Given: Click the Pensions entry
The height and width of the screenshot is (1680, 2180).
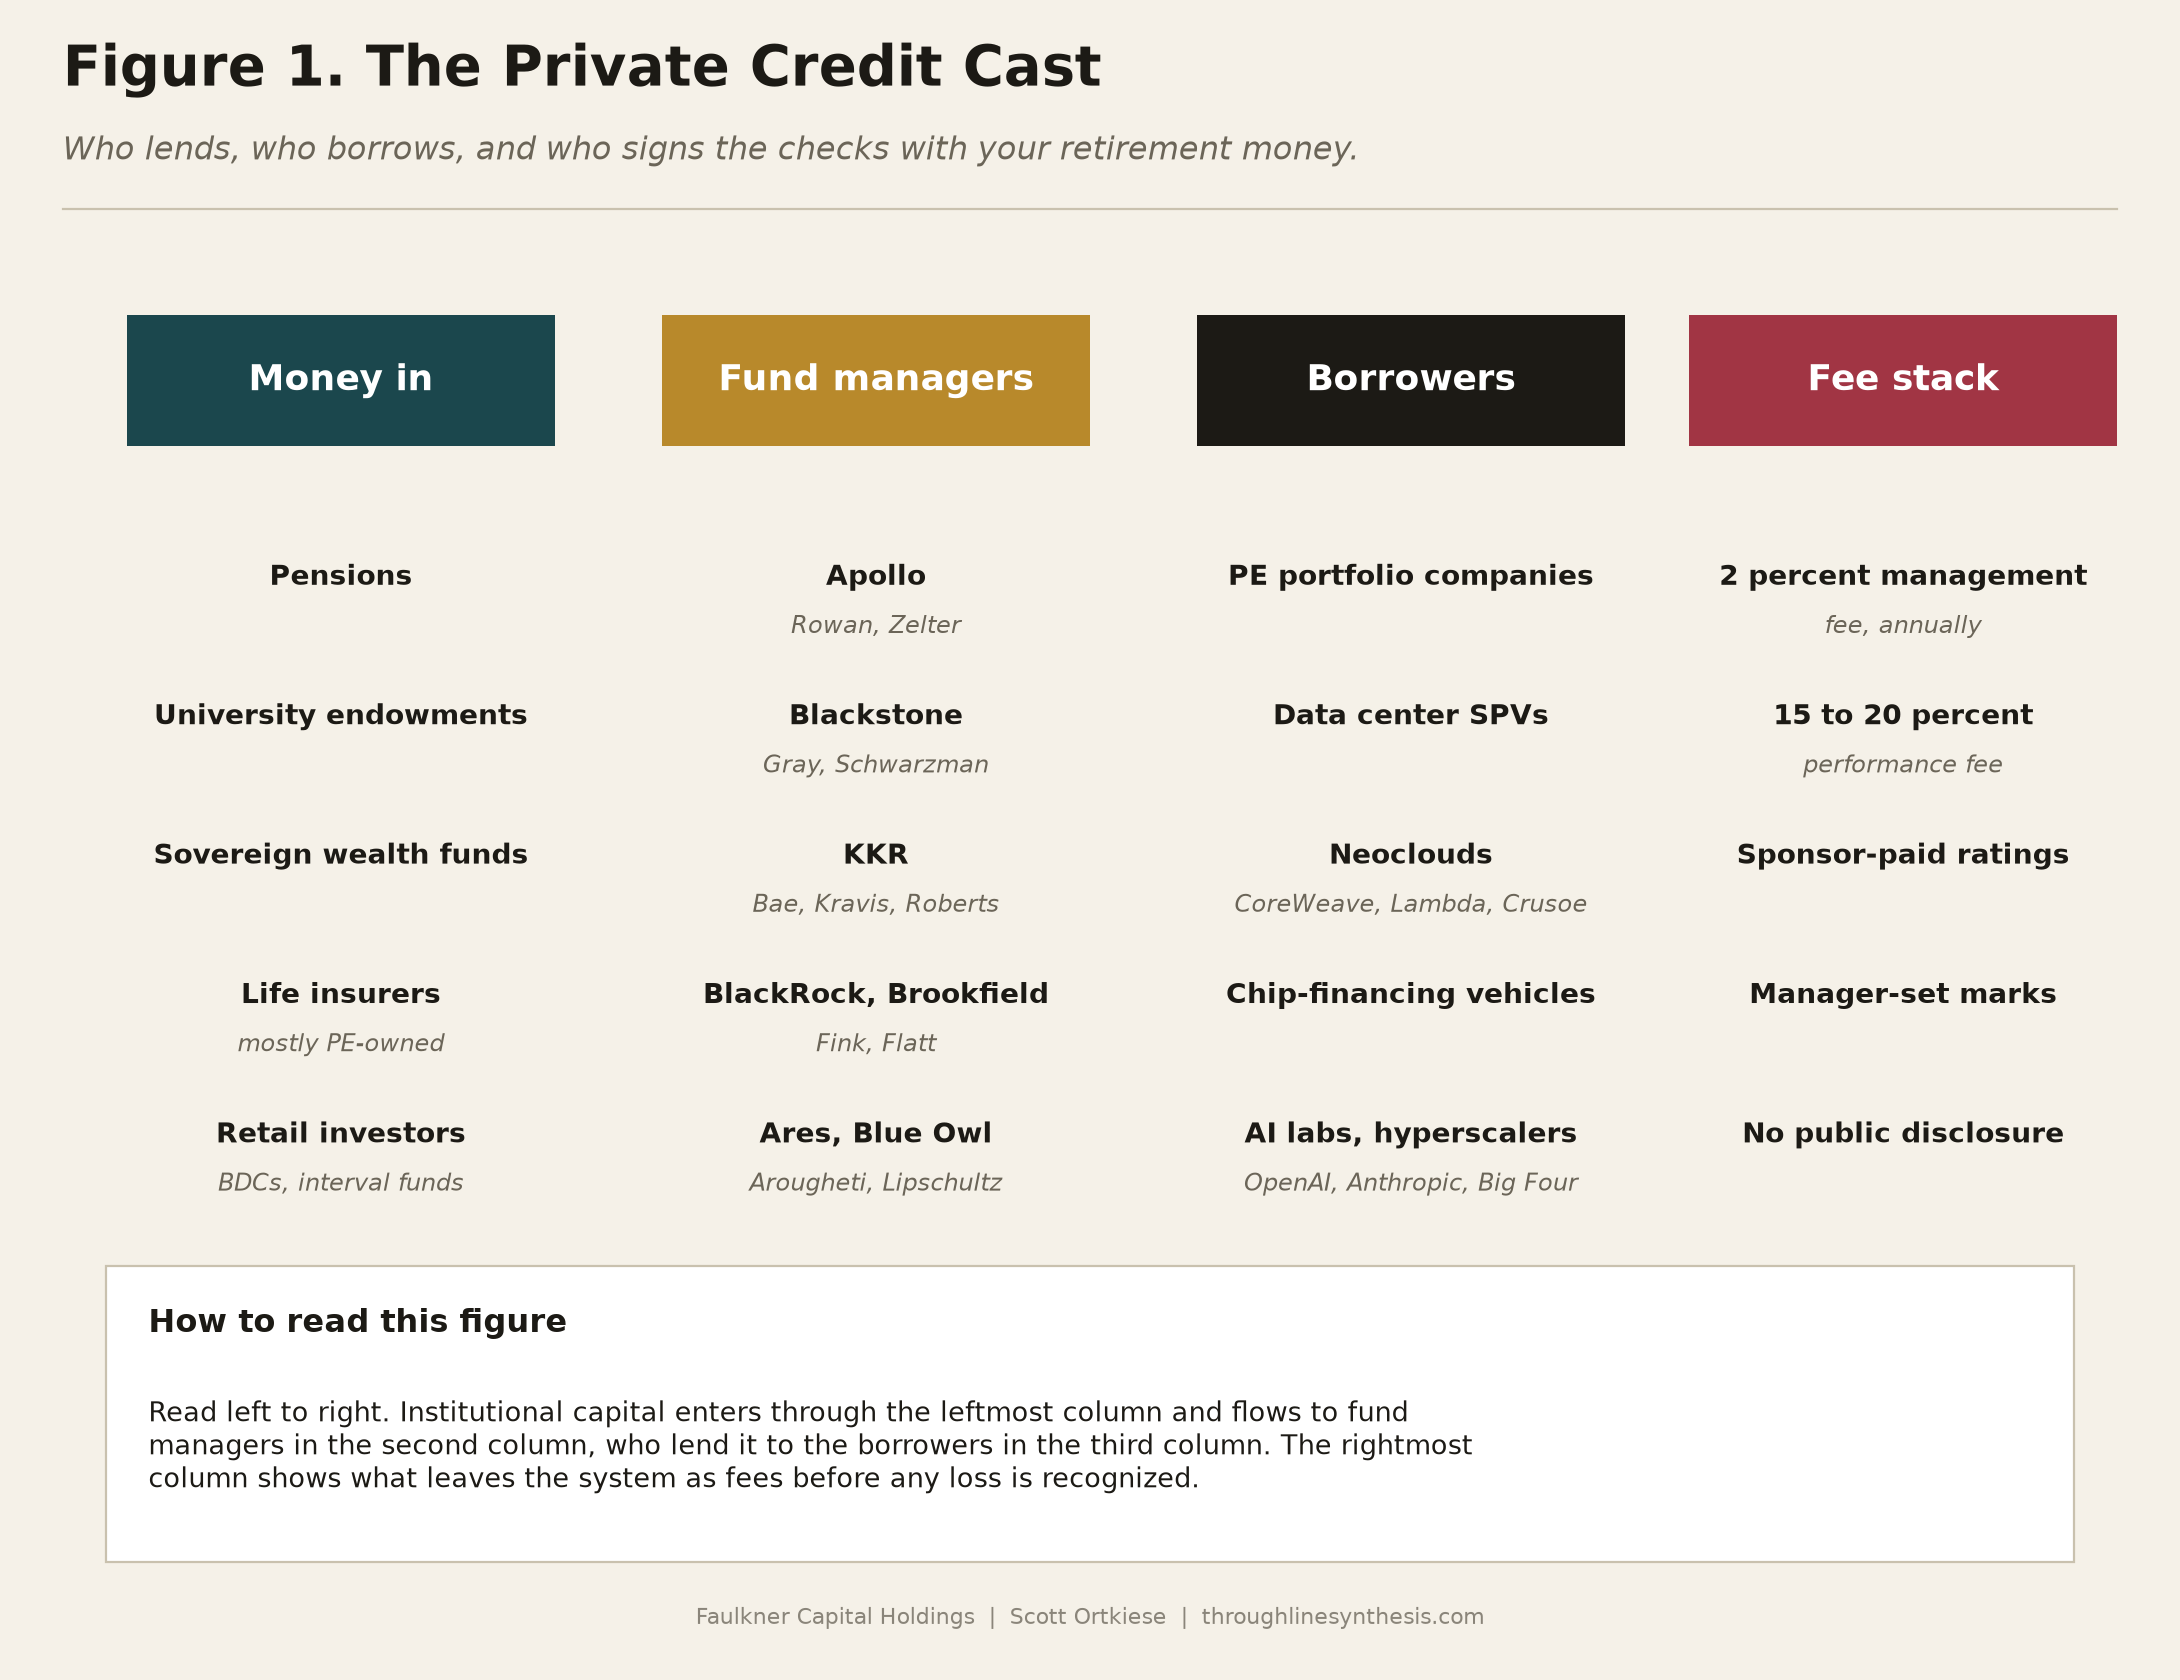Looking at the screenshot, I should coord(341,576).
